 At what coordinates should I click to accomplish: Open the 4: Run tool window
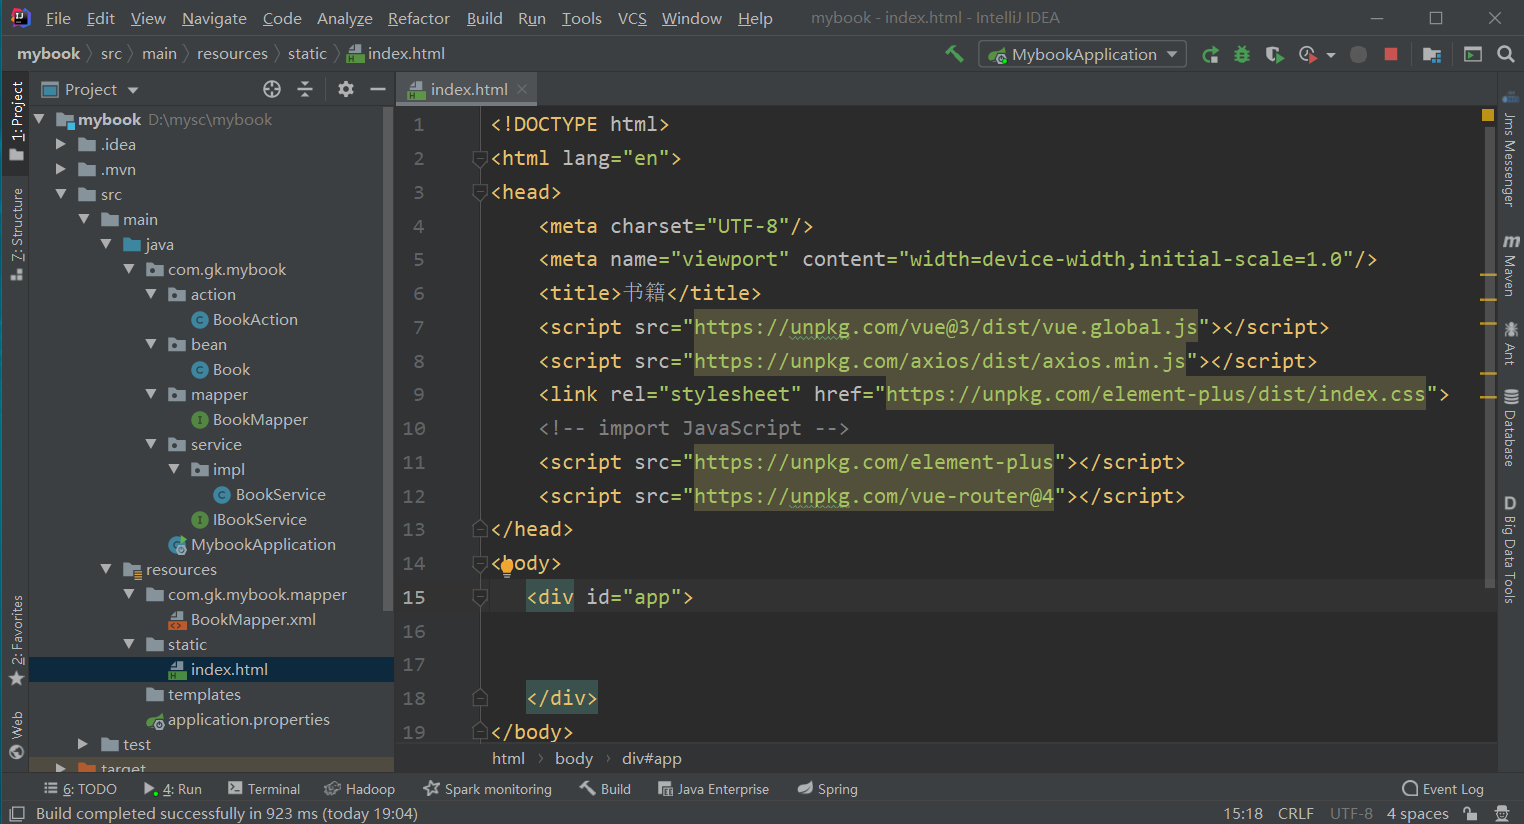[172, 789]
